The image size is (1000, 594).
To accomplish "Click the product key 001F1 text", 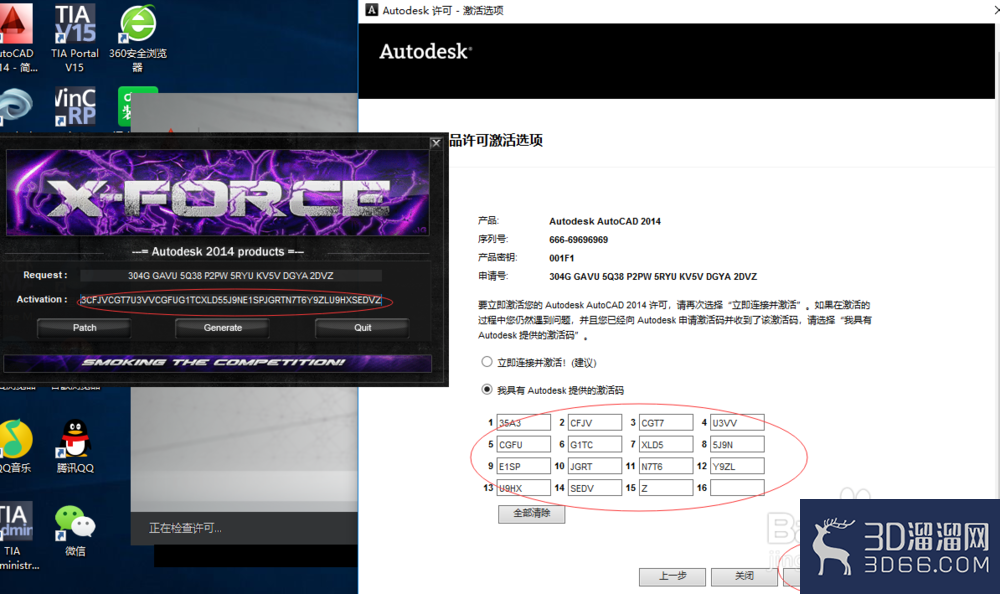I will 561,258.
